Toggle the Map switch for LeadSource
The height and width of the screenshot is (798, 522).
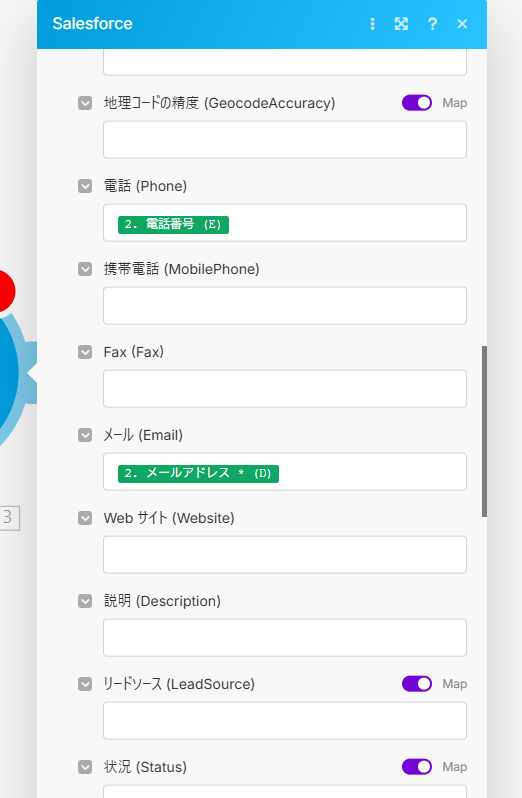(x=417, y=684)
